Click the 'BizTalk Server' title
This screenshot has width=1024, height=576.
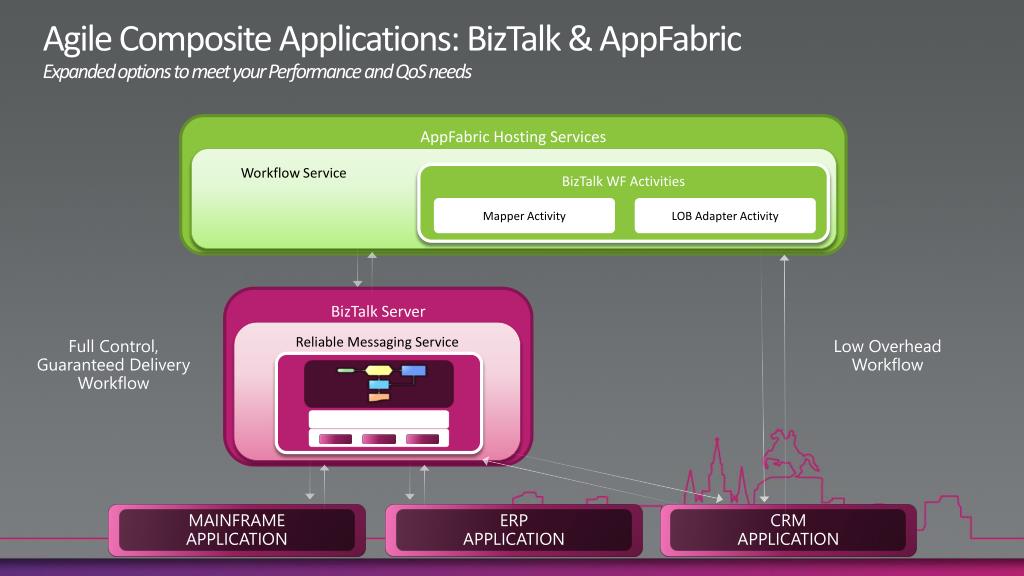point(377,312)
